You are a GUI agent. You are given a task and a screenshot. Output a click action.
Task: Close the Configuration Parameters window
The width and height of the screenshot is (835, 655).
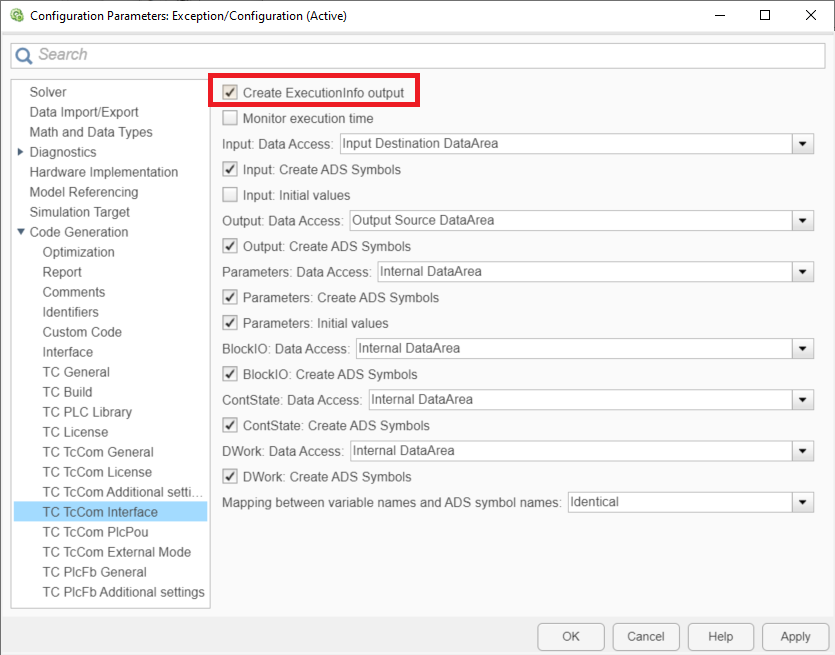click(810, 16)
